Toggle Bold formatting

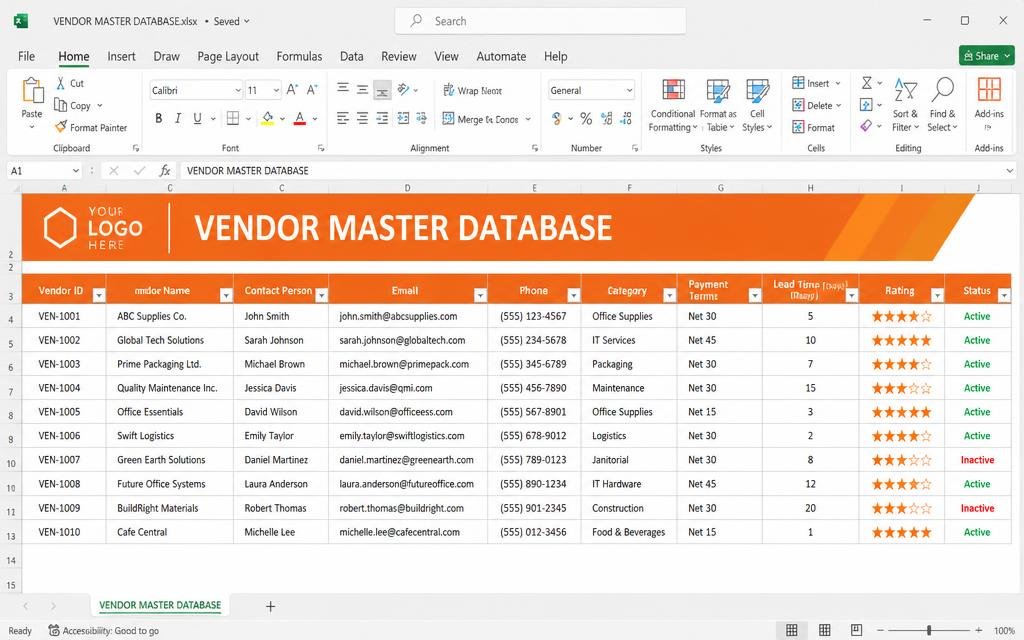point(159,118)
